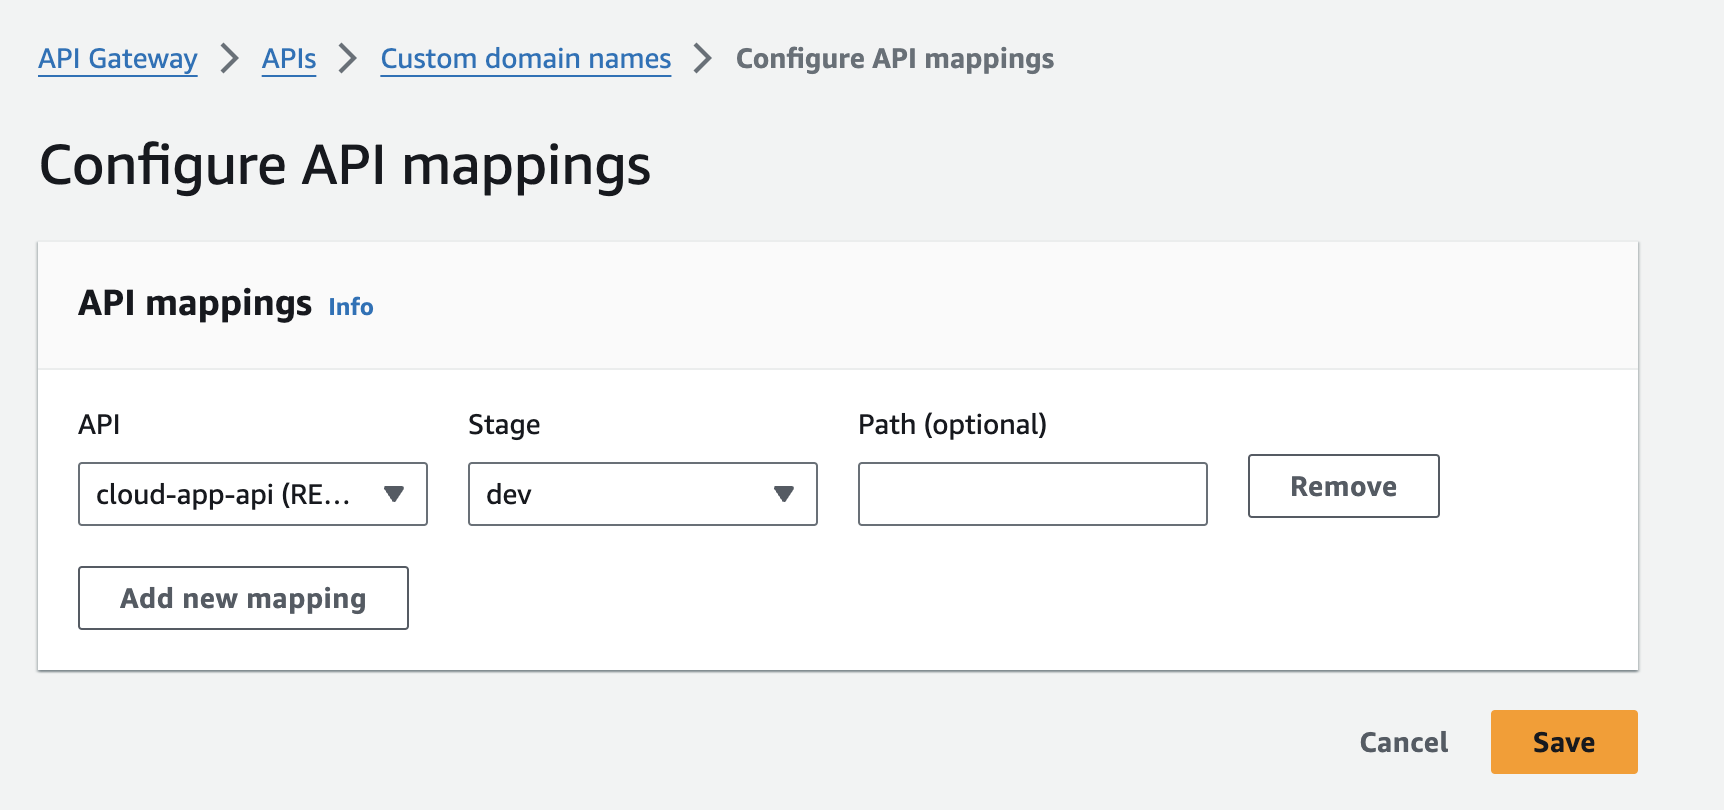Go to APIs breadcrumb link
Screen dimensions: 1724x810
(289, 59)
